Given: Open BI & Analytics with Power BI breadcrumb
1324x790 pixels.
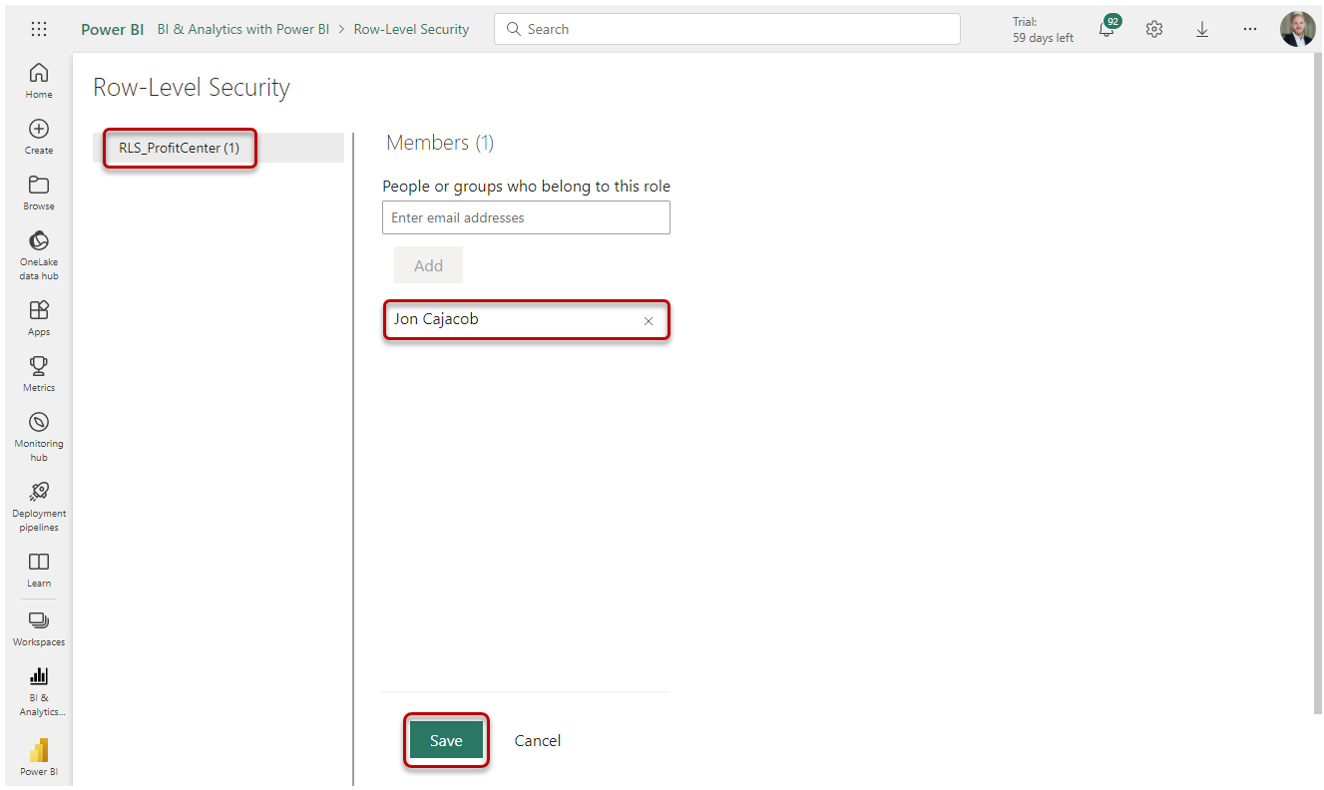Looking at the screenshot, I should tap(243, 29).
